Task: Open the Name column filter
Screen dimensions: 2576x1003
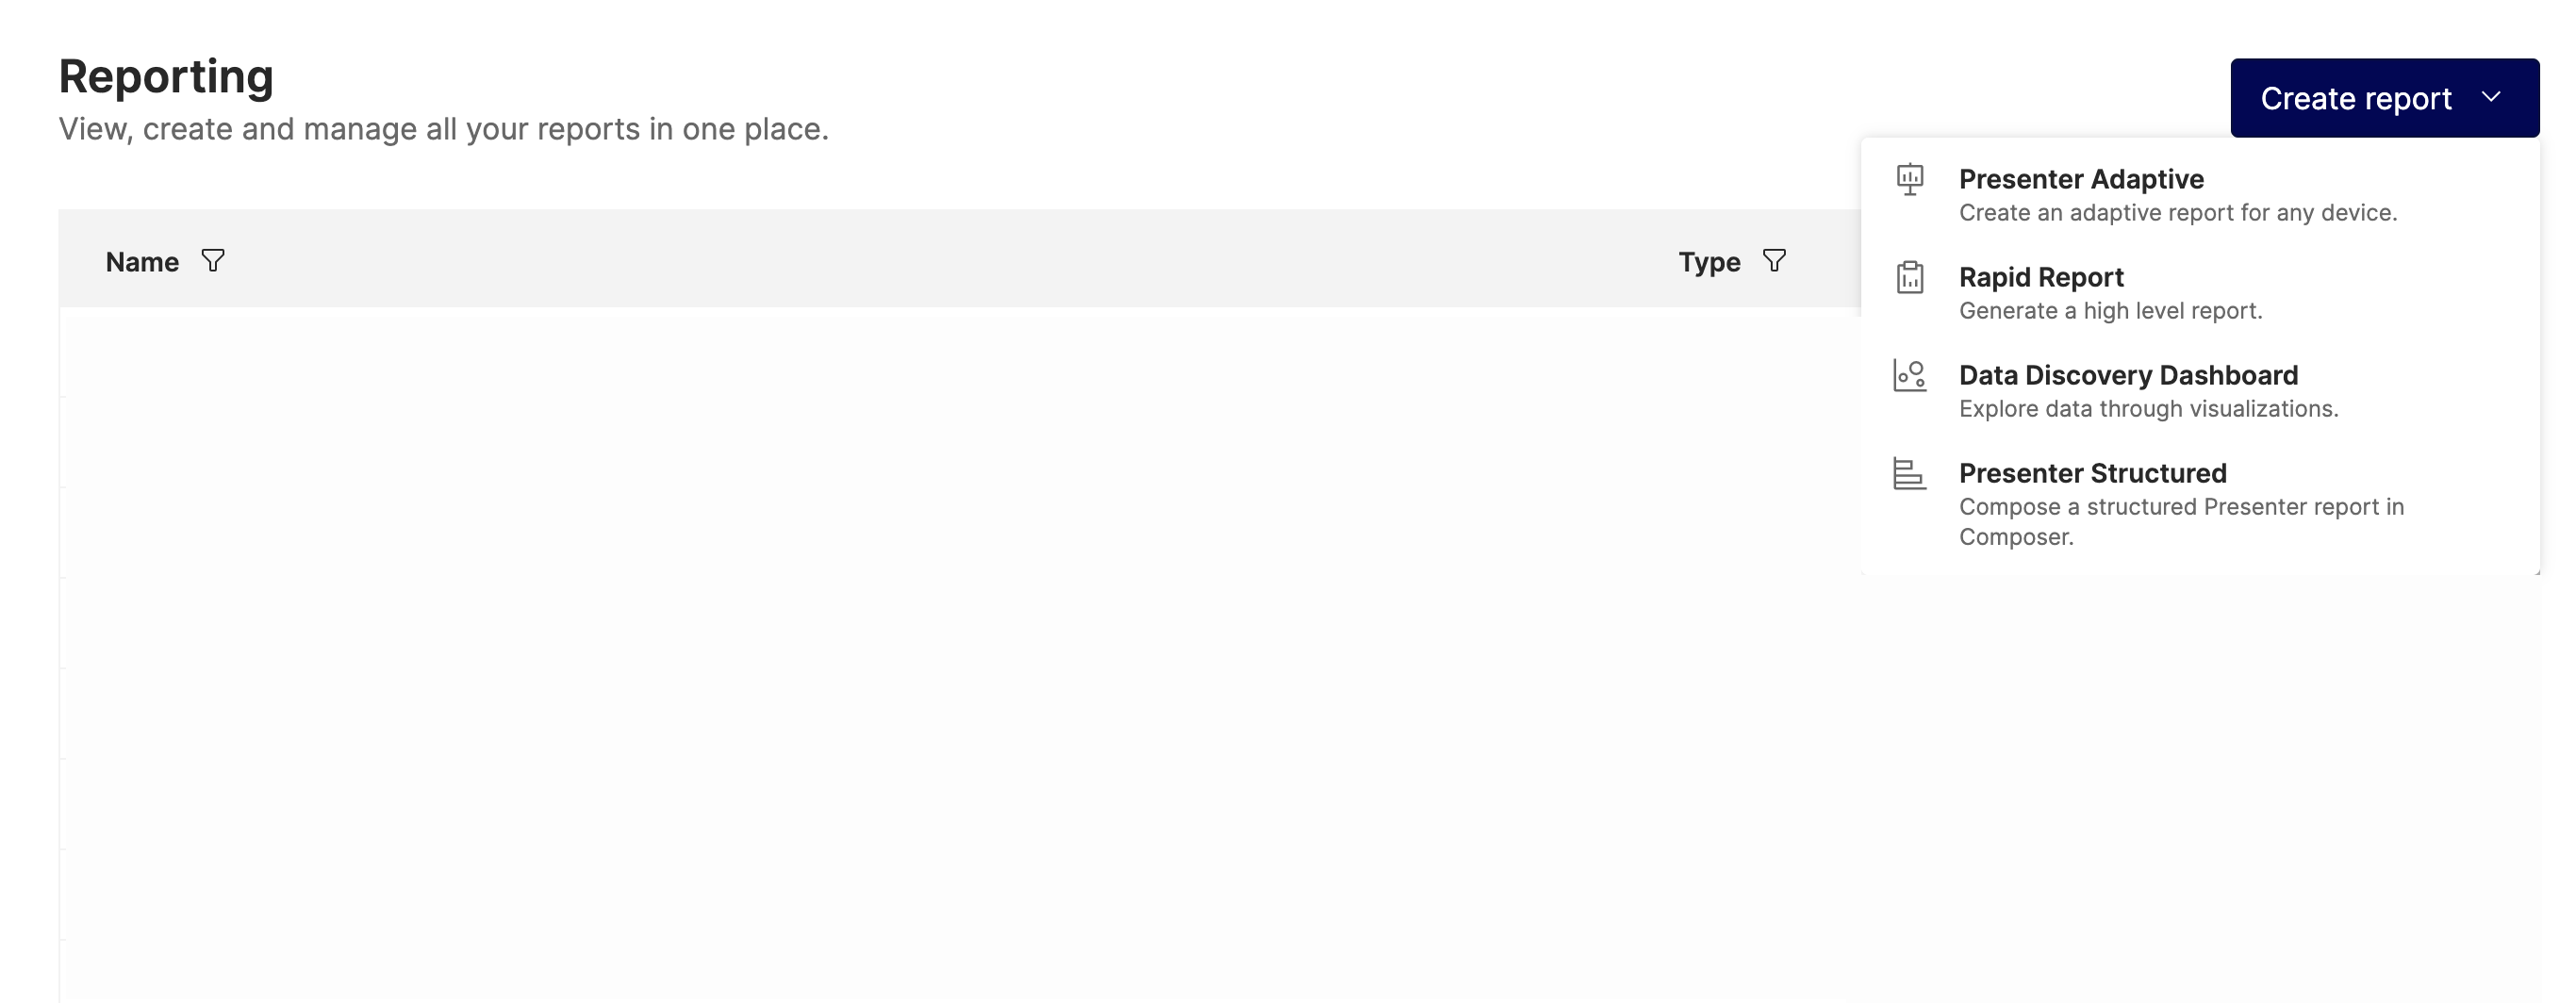Action: click(x=213, y=261)
